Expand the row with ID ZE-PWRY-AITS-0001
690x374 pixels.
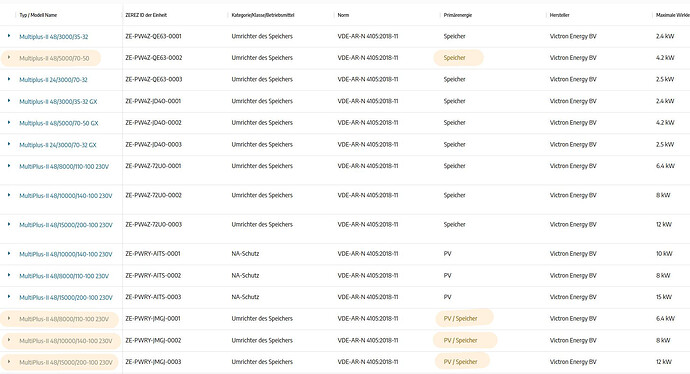click(9, 253)
